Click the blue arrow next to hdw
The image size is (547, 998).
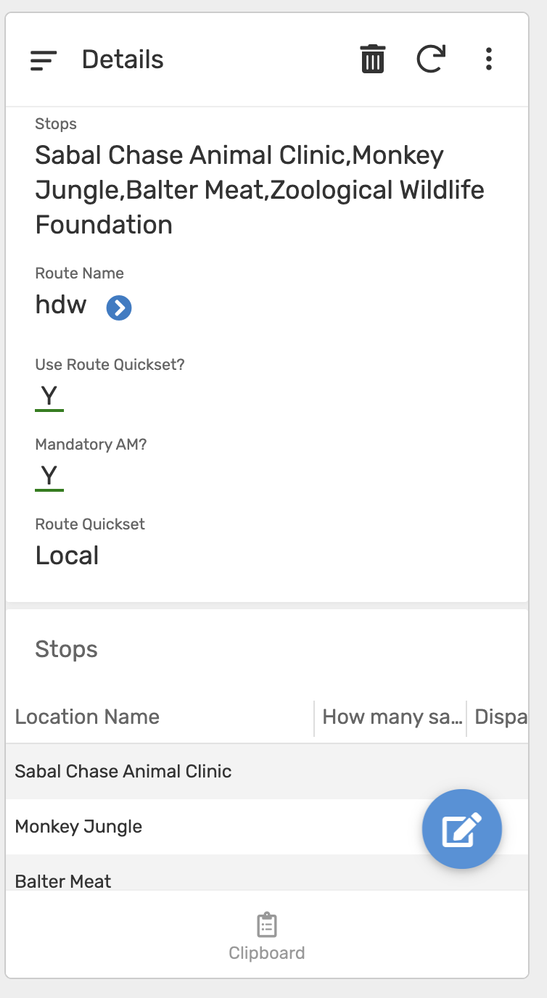118,308
